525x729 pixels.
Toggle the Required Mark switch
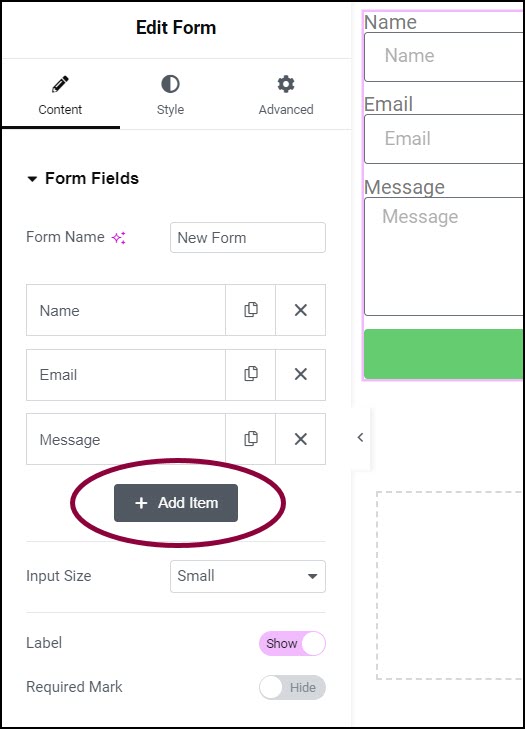(x=292, y=687)
